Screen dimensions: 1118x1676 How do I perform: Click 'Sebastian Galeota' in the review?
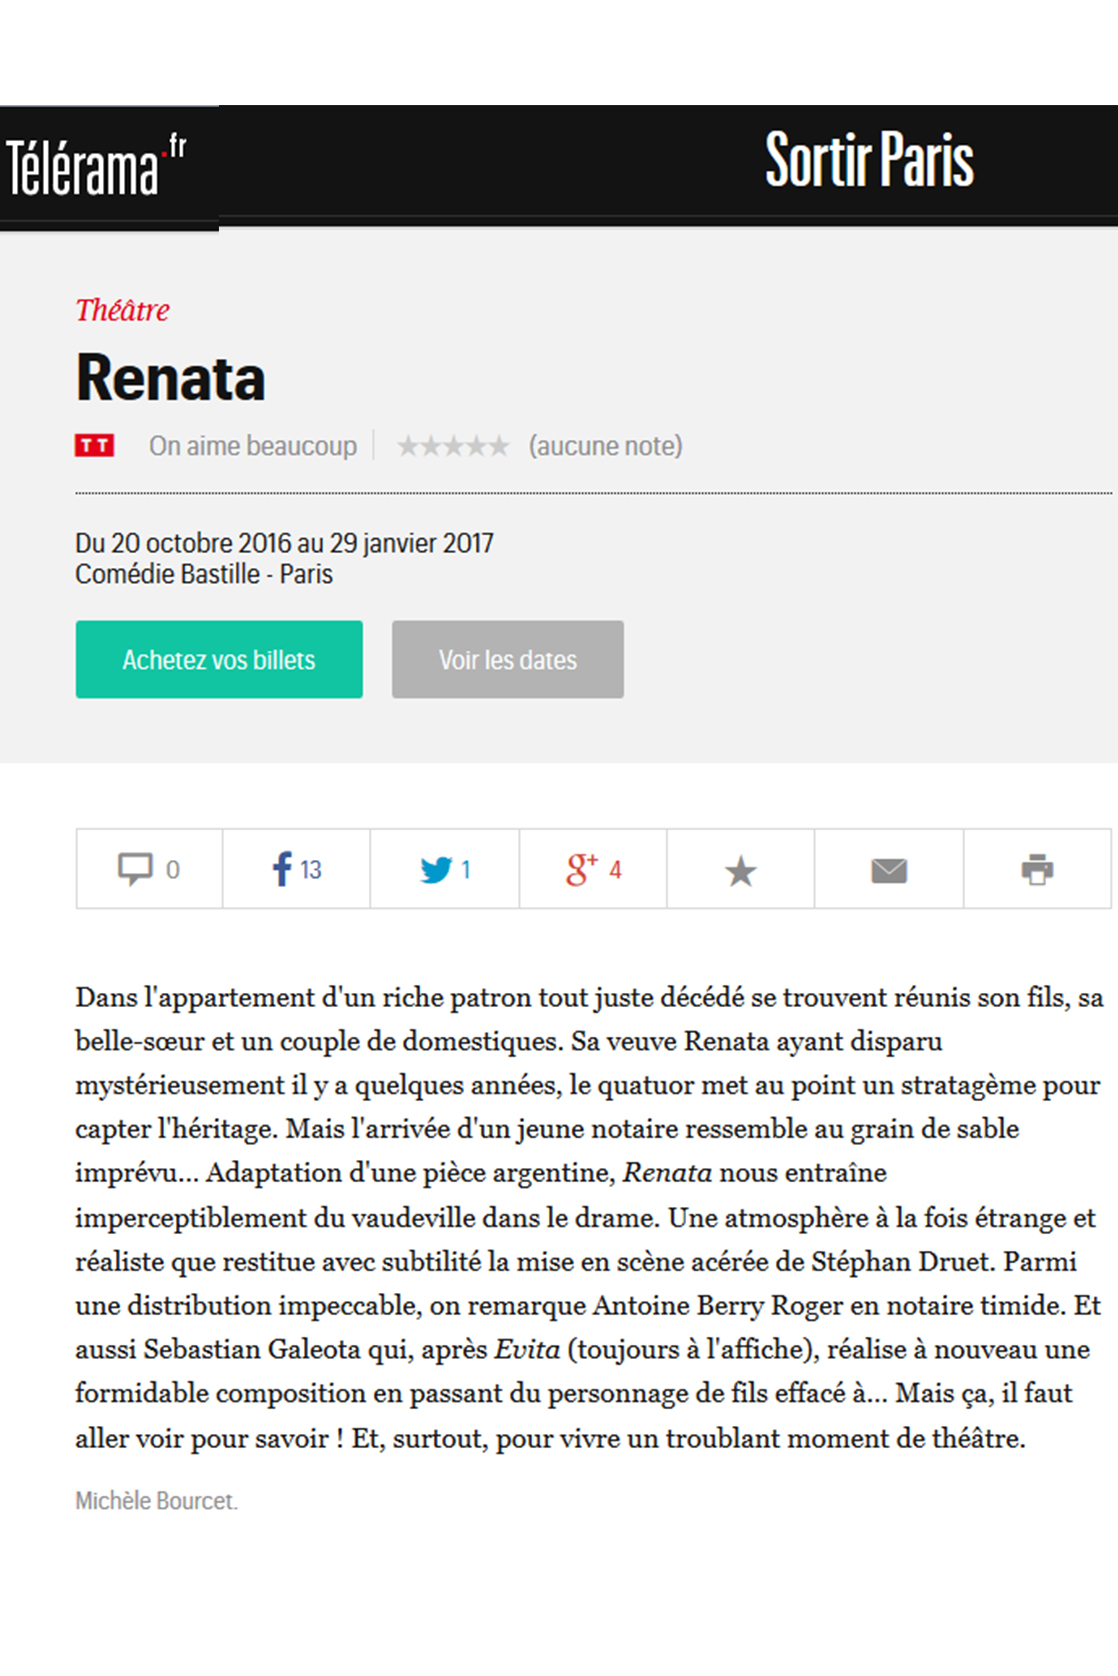click(x=252, y=1350)
